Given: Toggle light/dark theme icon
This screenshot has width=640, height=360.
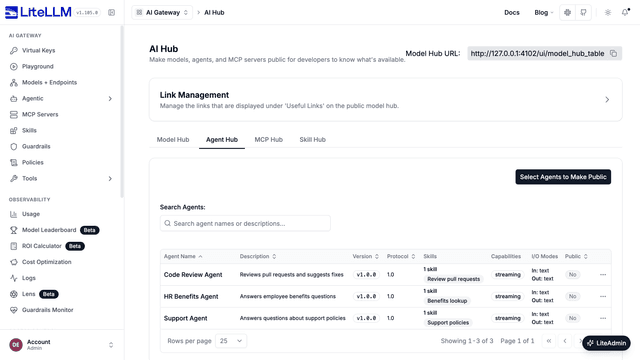Looking at the screenshot, I should pyautogui.click(x=608, y=13).
